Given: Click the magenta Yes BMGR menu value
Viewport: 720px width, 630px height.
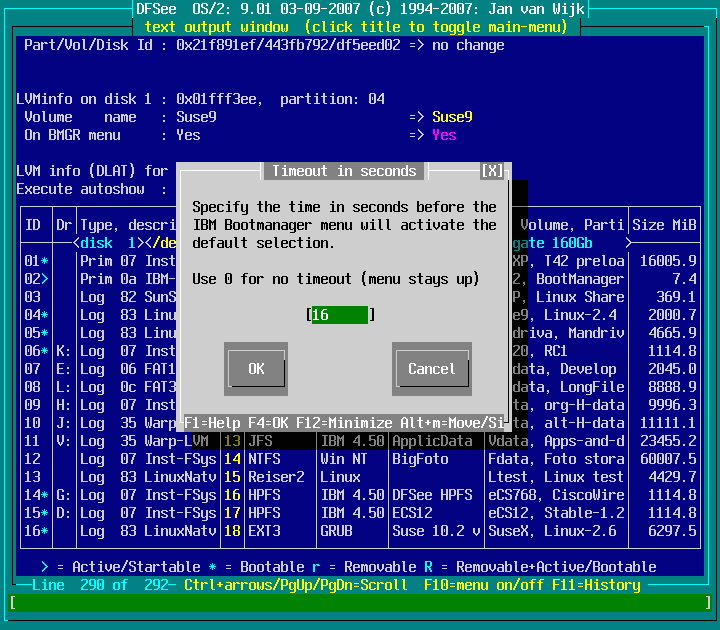Looking at the screenshot, I should [x=444, y=135].
